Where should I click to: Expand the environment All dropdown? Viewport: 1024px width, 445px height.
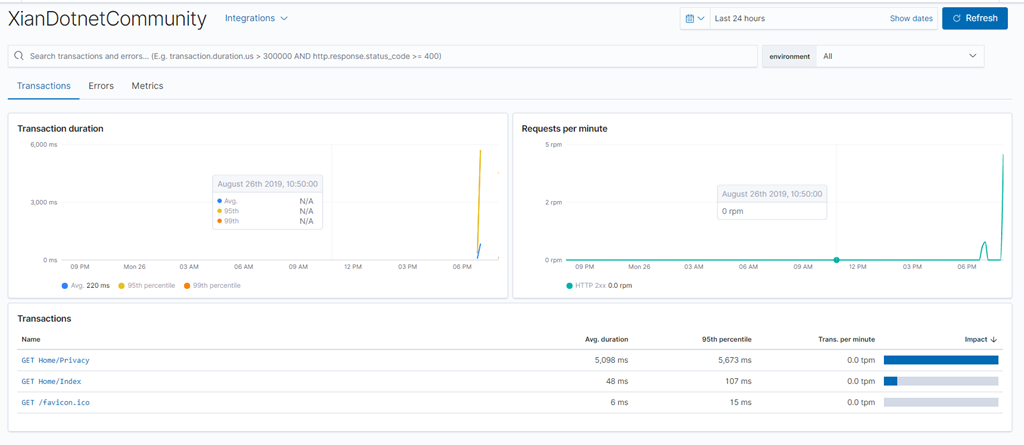[900, 56]
